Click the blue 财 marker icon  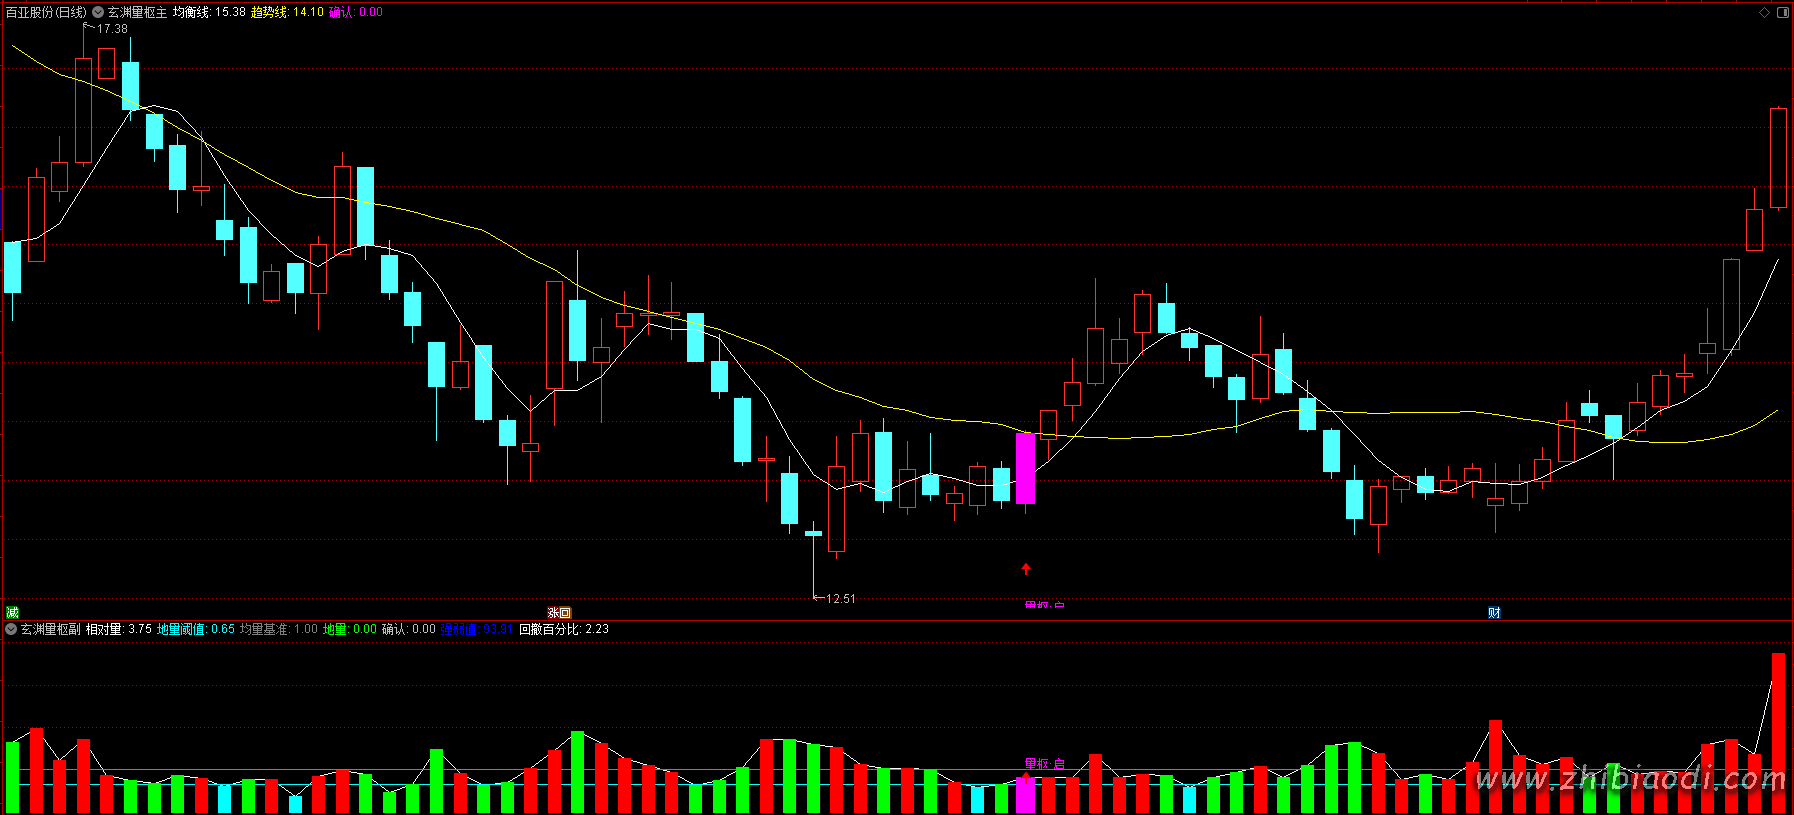coord(1494,613)
